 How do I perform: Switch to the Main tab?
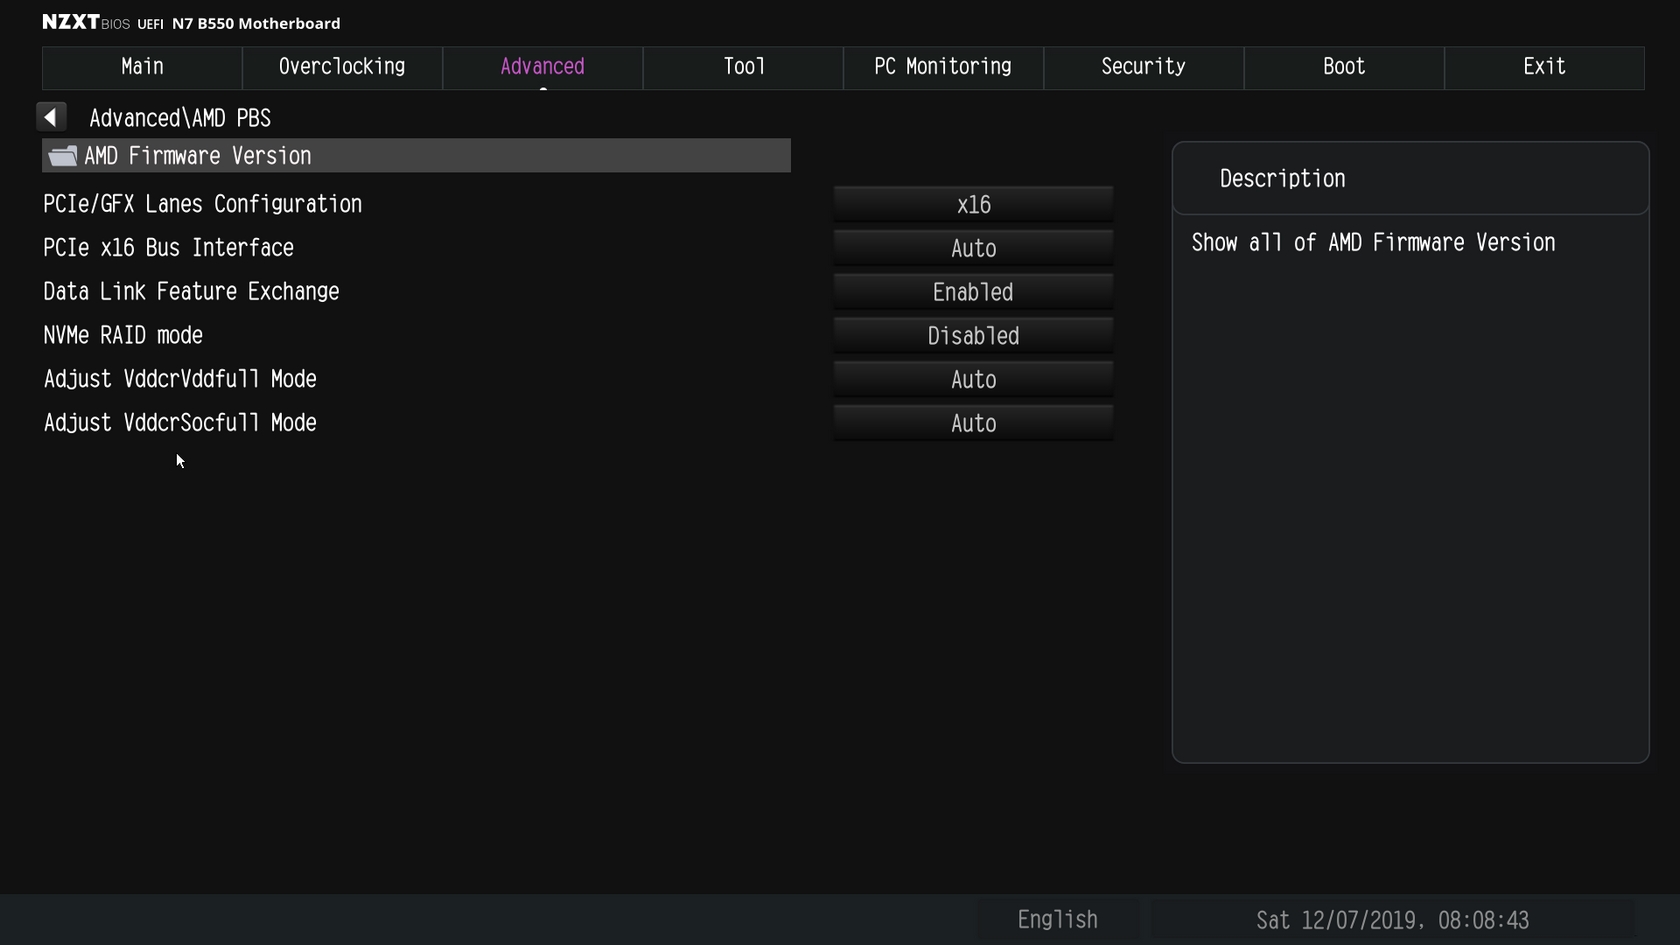142,67
